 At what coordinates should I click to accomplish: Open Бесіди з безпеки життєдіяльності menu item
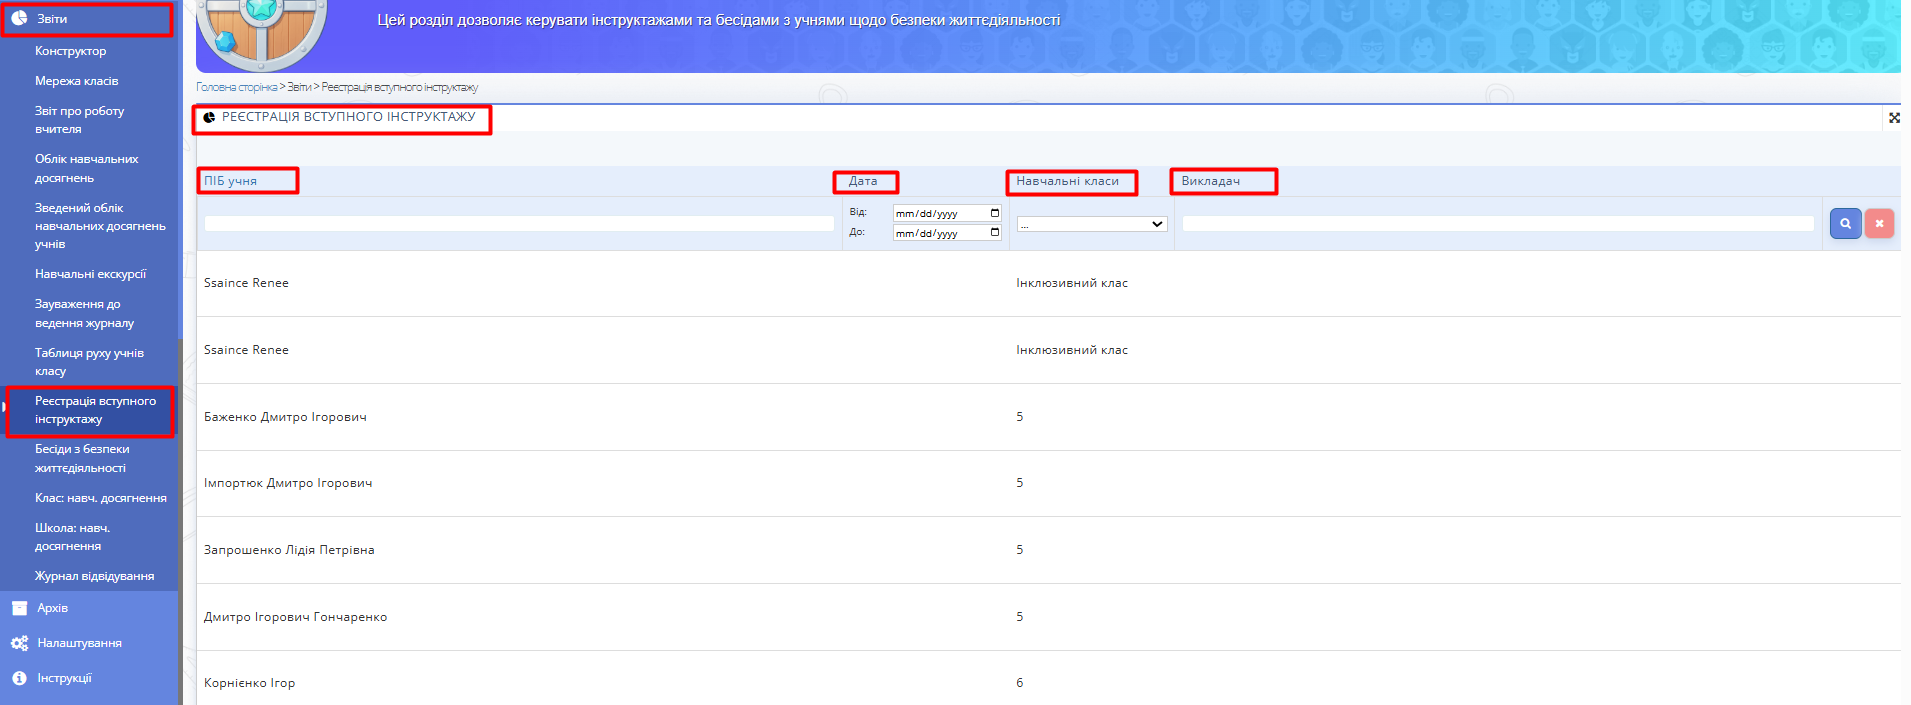coord(82,458)
